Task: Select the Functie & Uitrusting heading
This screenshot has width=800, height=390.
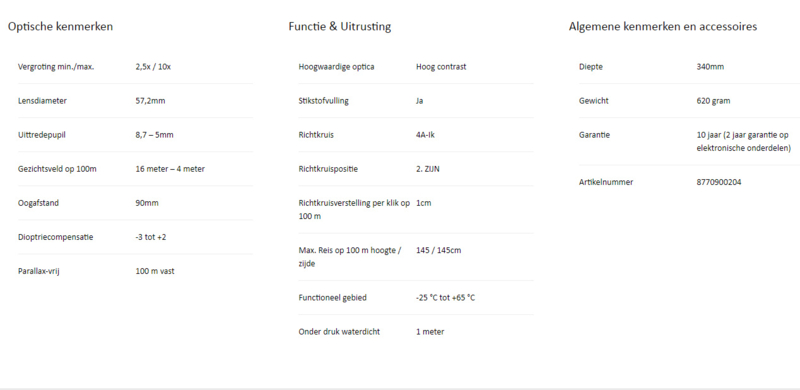Action: tap(340, 27)
